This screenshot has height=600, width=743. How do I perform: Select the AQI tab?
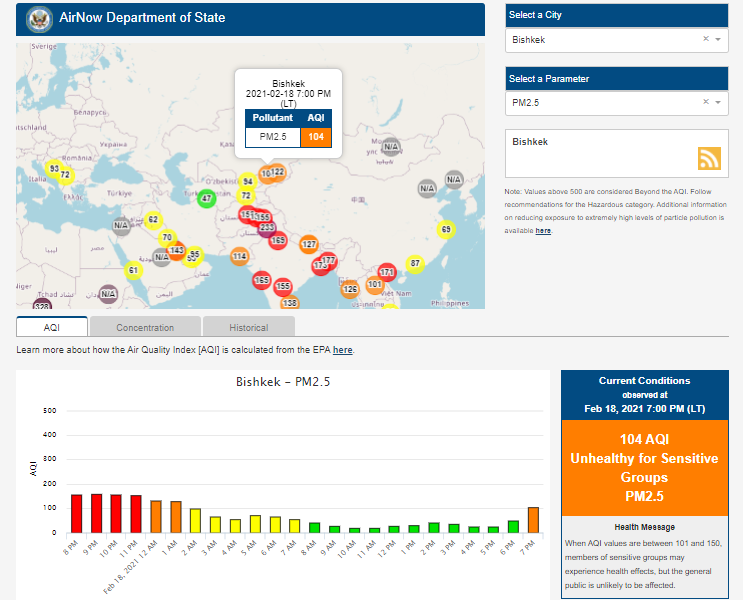pos(52,327)
